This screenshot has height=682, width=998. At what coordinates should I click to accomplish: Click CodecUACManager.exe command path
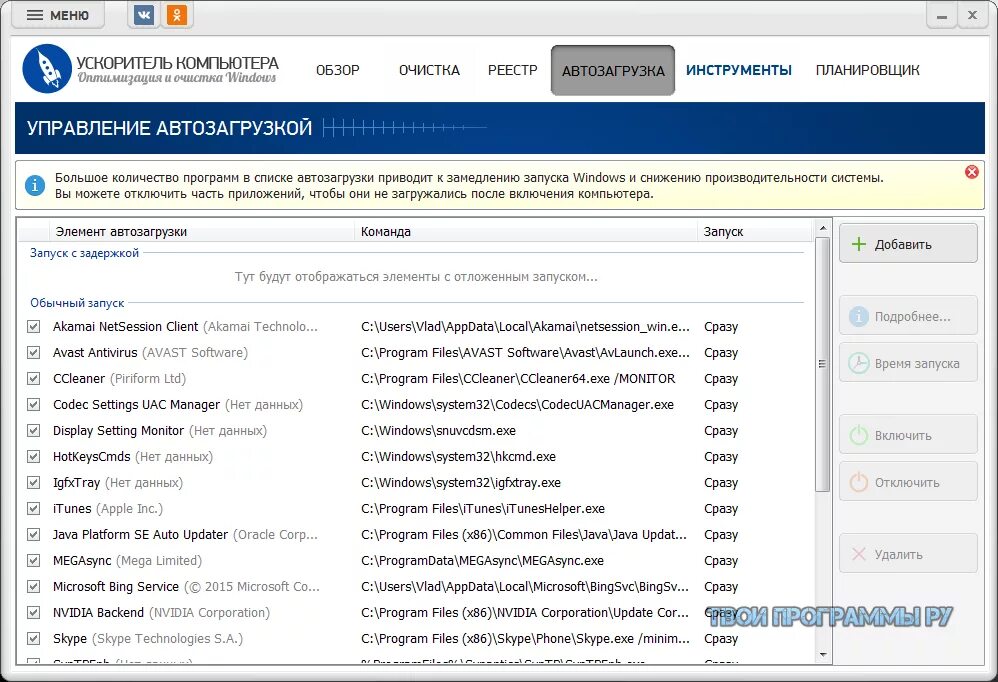tap(517, 405)
